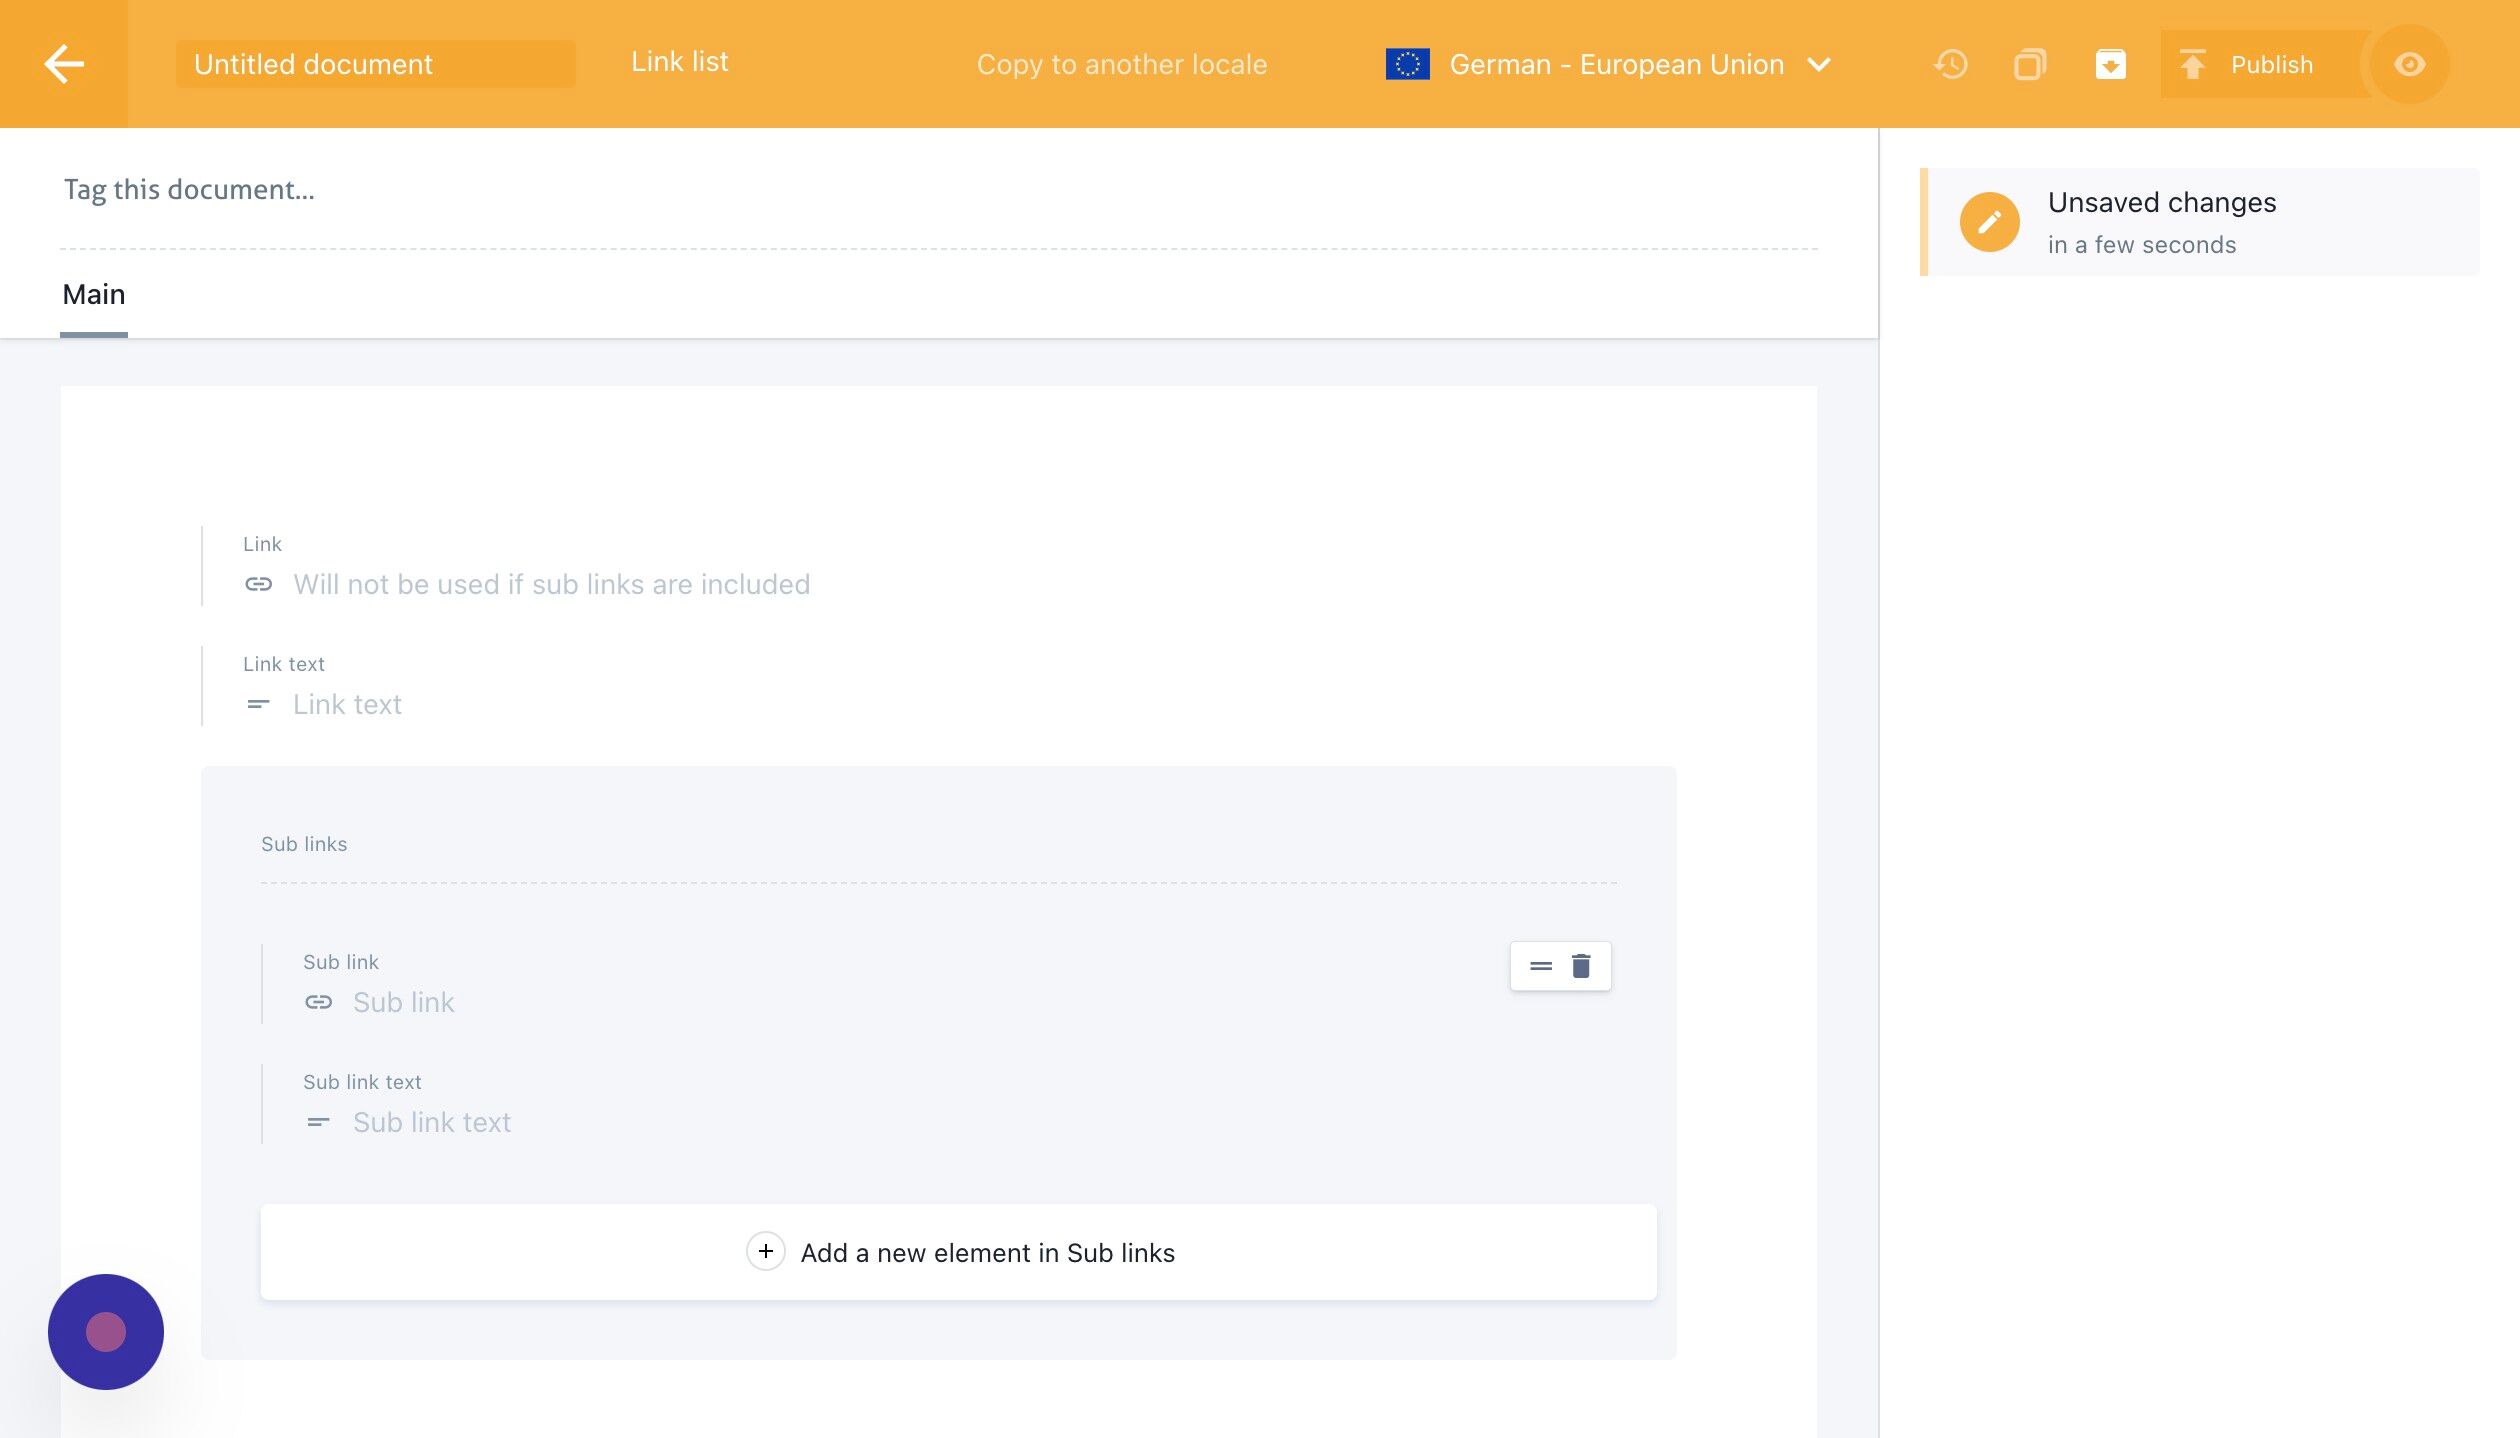Click the back arrow icon
This screenshot has width=2520, height=1438.
pos(64,64)
